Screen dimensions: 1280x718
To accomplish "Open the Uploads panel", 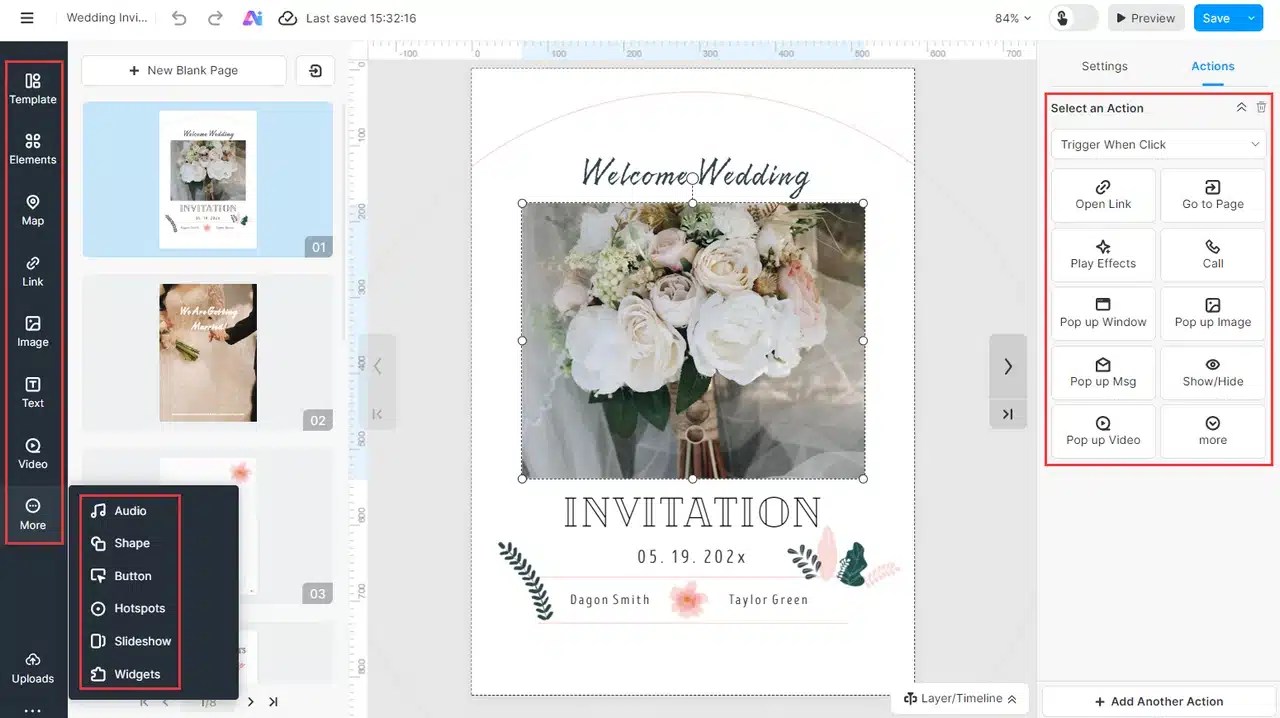I will [33, 668].
